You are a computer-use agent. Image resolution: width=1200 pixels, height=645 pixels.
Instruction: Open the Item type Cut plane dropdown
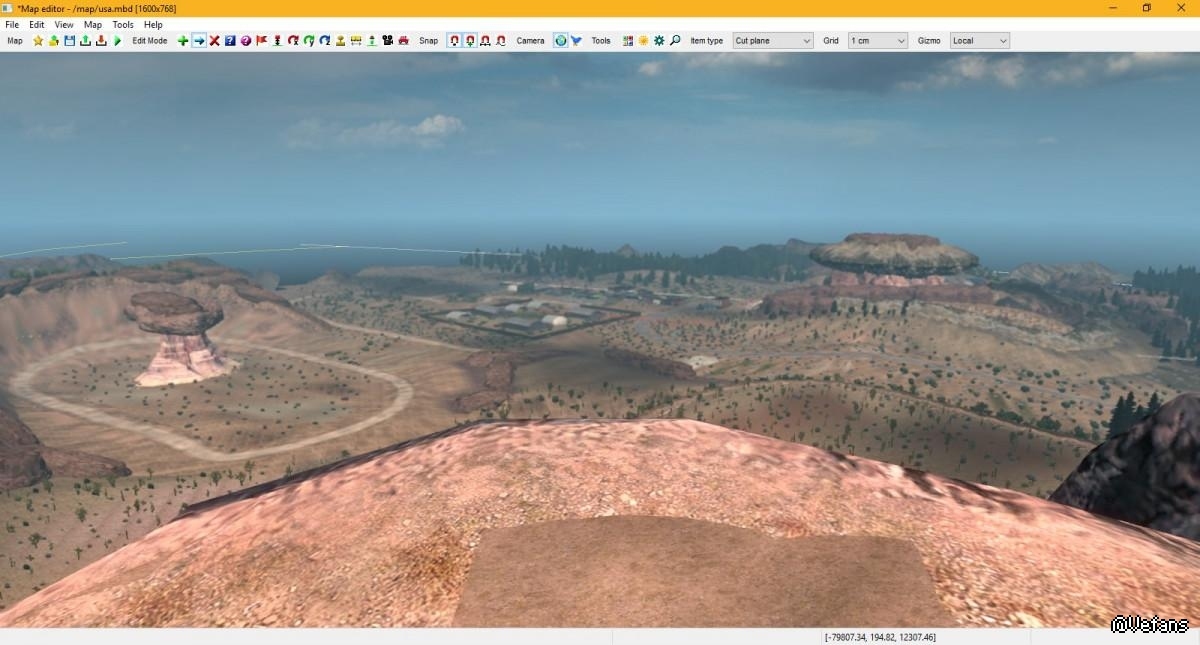click(x=772, y=41)
